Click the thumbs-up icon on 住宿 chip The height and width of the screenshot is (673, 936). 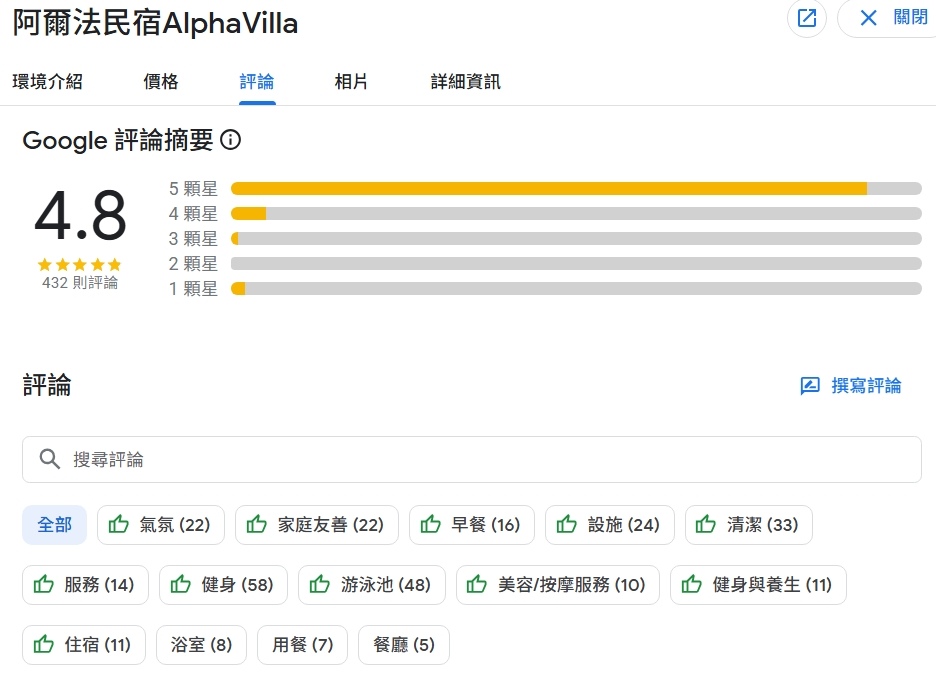tap(44, 645)
